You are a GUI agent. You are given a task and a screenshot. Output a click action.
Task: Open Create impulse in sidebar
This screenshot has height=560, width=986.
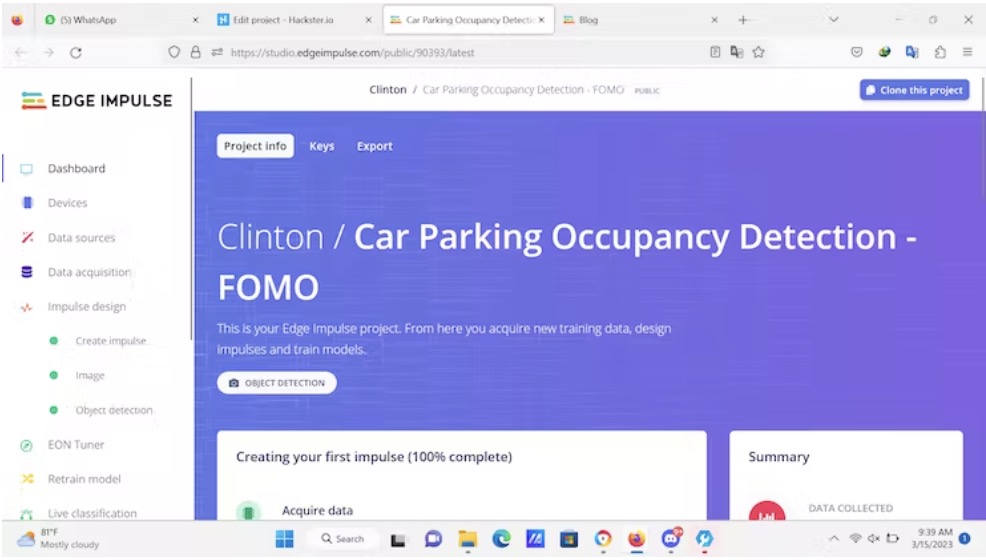coord(110,341)
